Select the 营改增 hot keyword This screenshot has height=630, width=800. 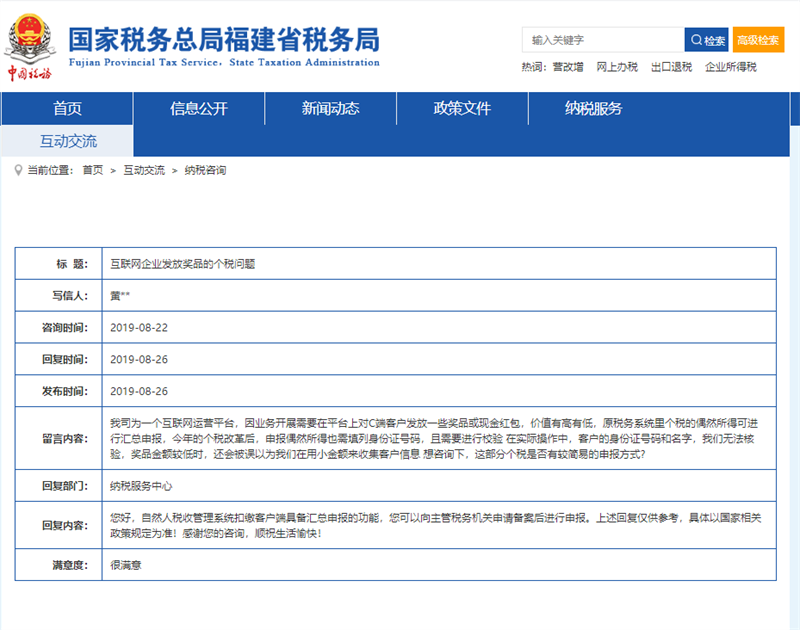tap(567, 67)
